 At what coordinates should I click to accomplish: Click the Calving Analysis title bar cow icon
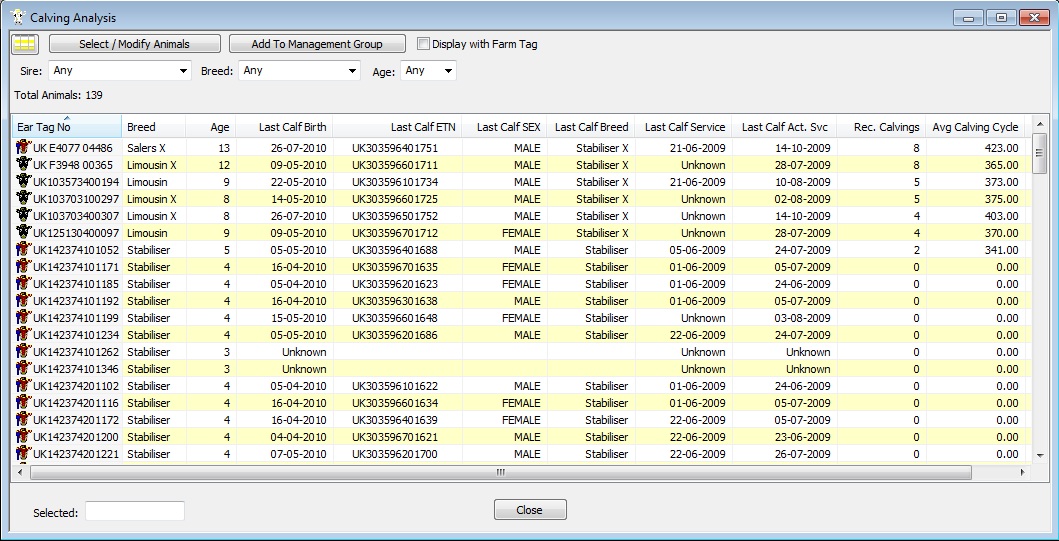(x=19, y=17)
